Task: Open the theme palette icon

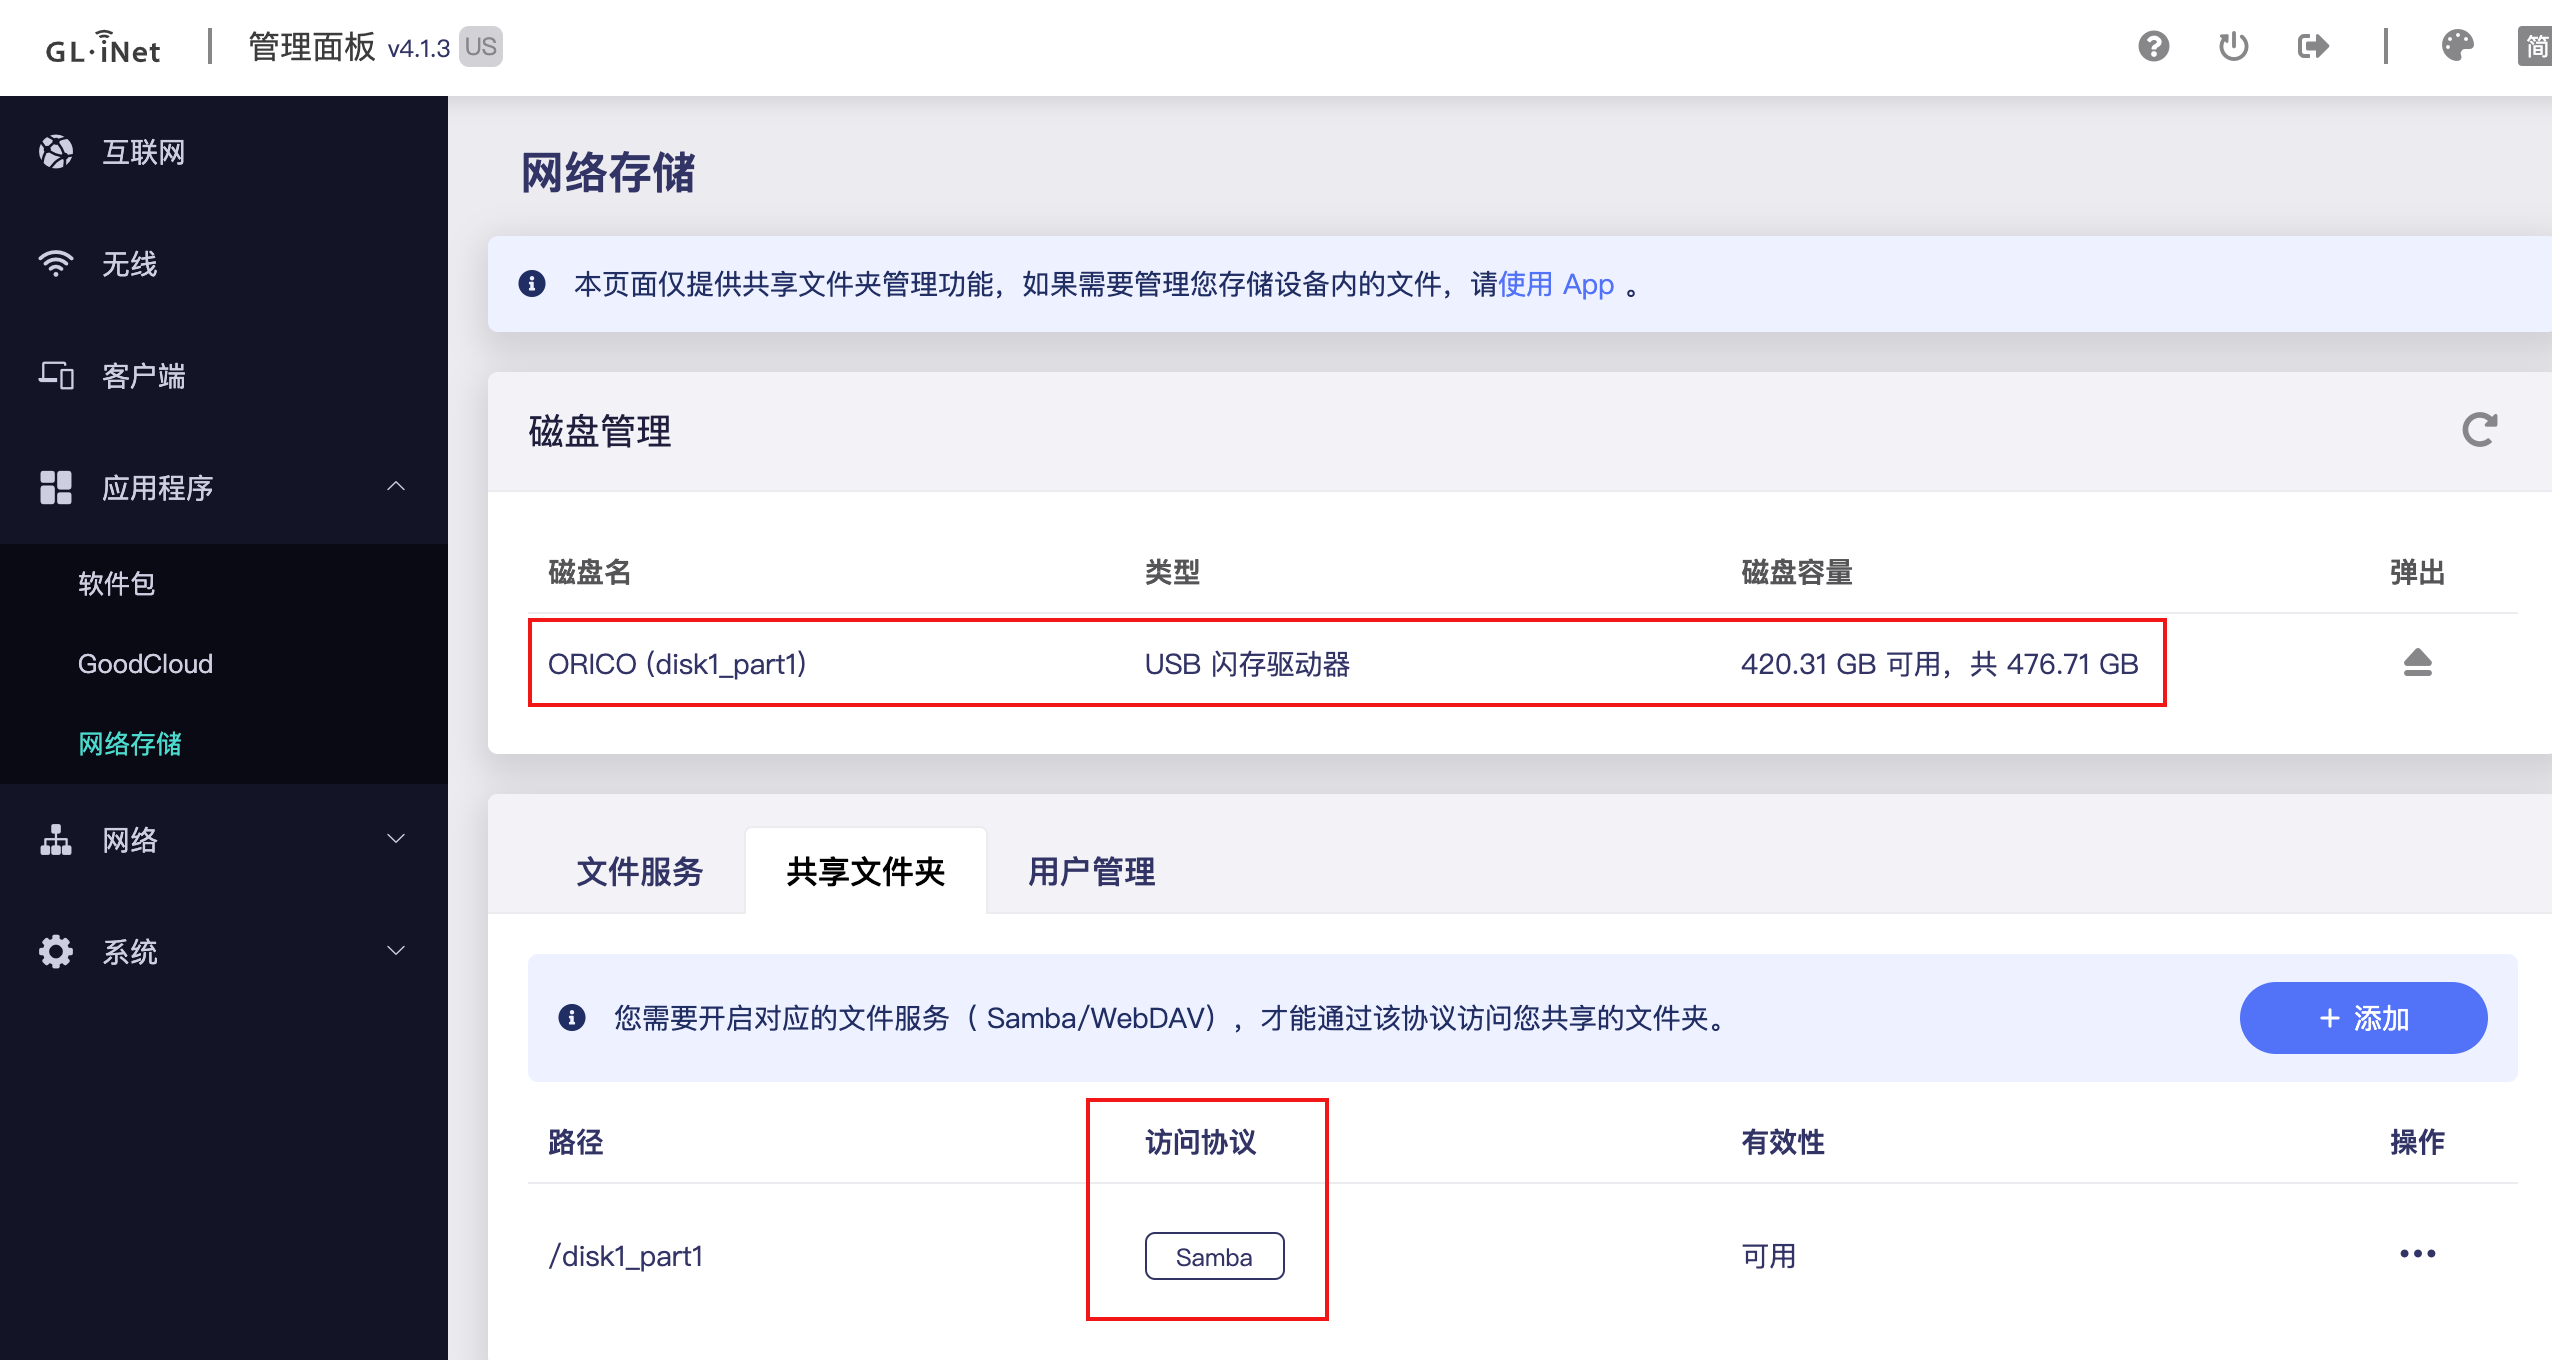Action: point(2457,47)
